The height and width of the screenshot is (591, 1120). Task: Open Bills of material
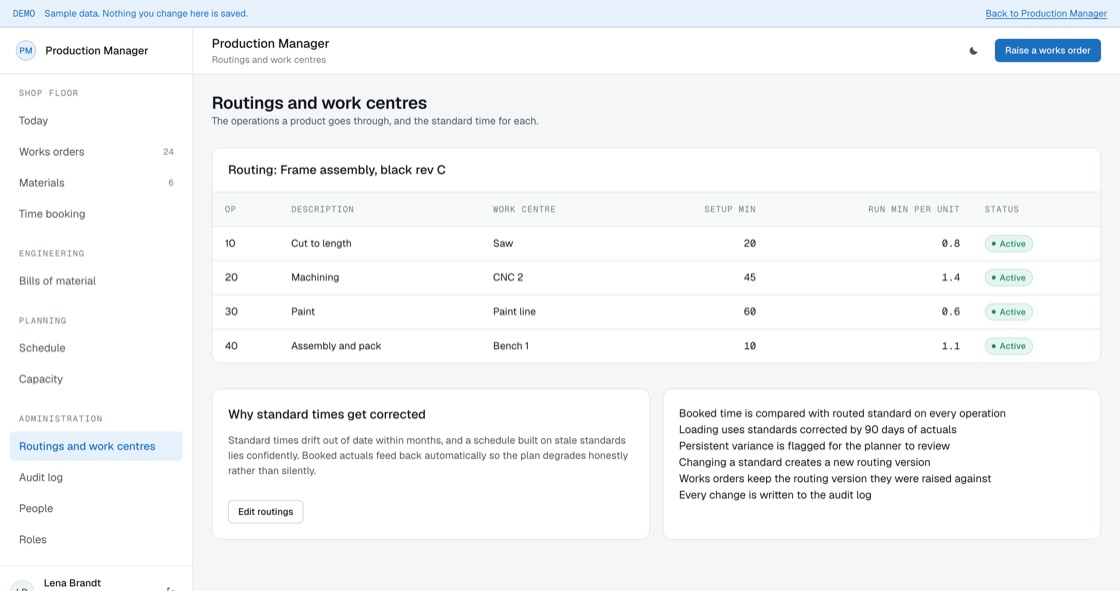pos(96,281)
